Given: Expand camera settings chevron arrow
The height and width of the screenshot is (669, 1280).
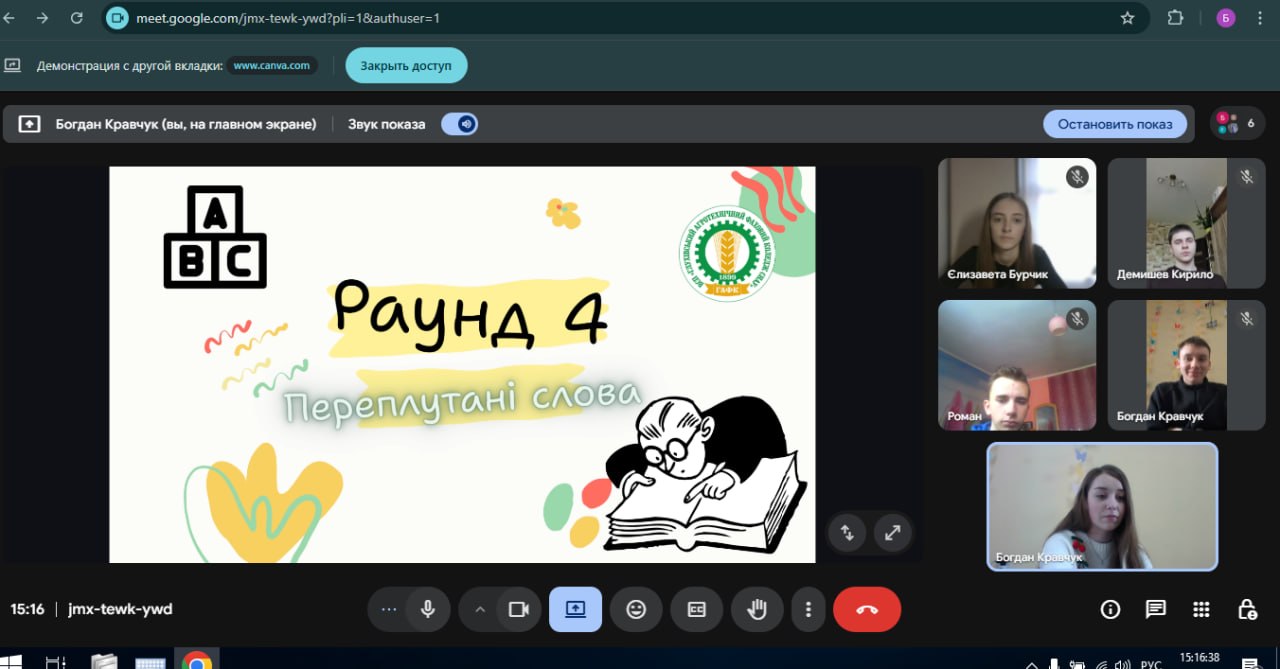Looking at the screenshot, I should tap(480, 609).
